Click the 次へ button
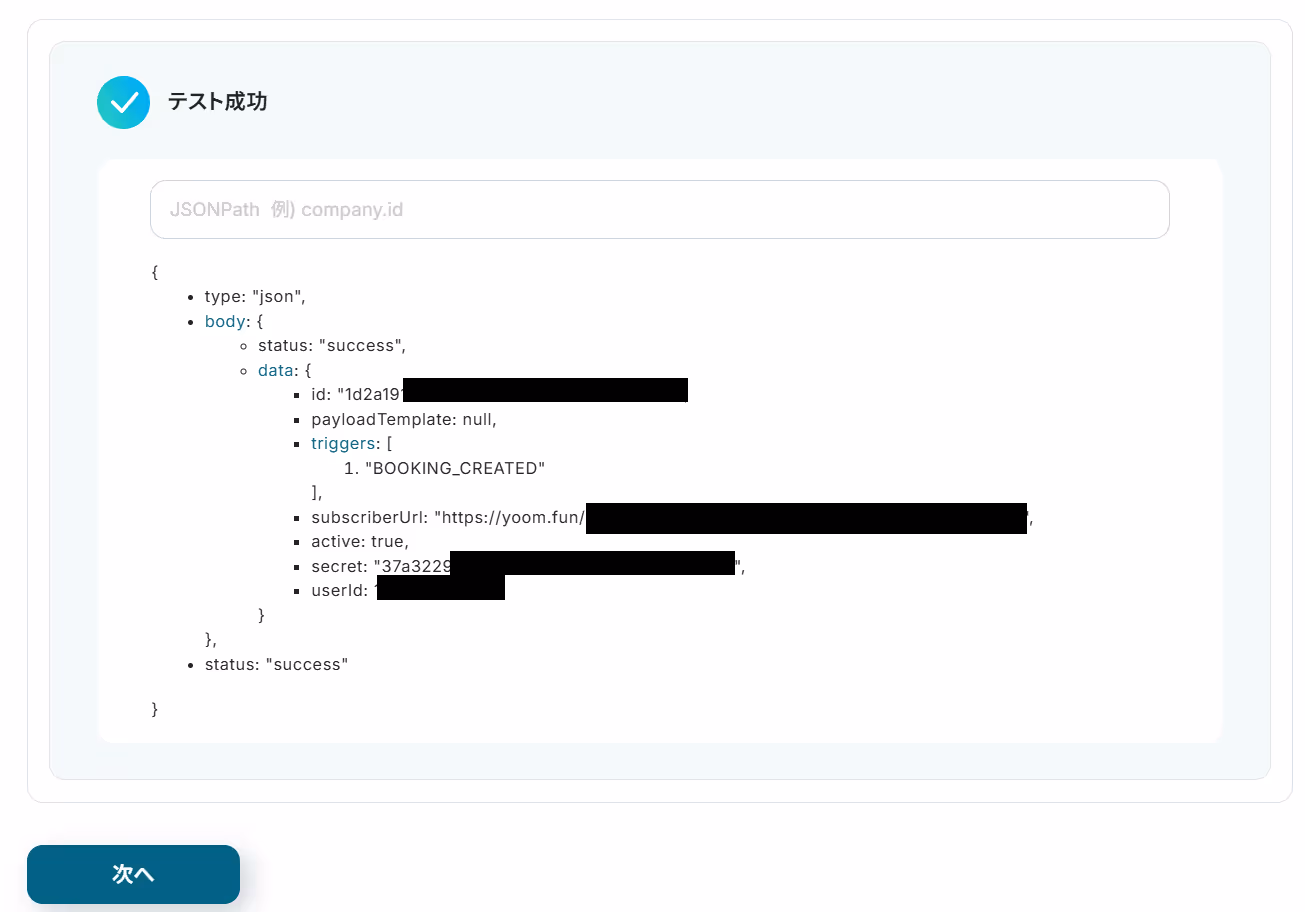1305x912 pixels. pos(133,874)
